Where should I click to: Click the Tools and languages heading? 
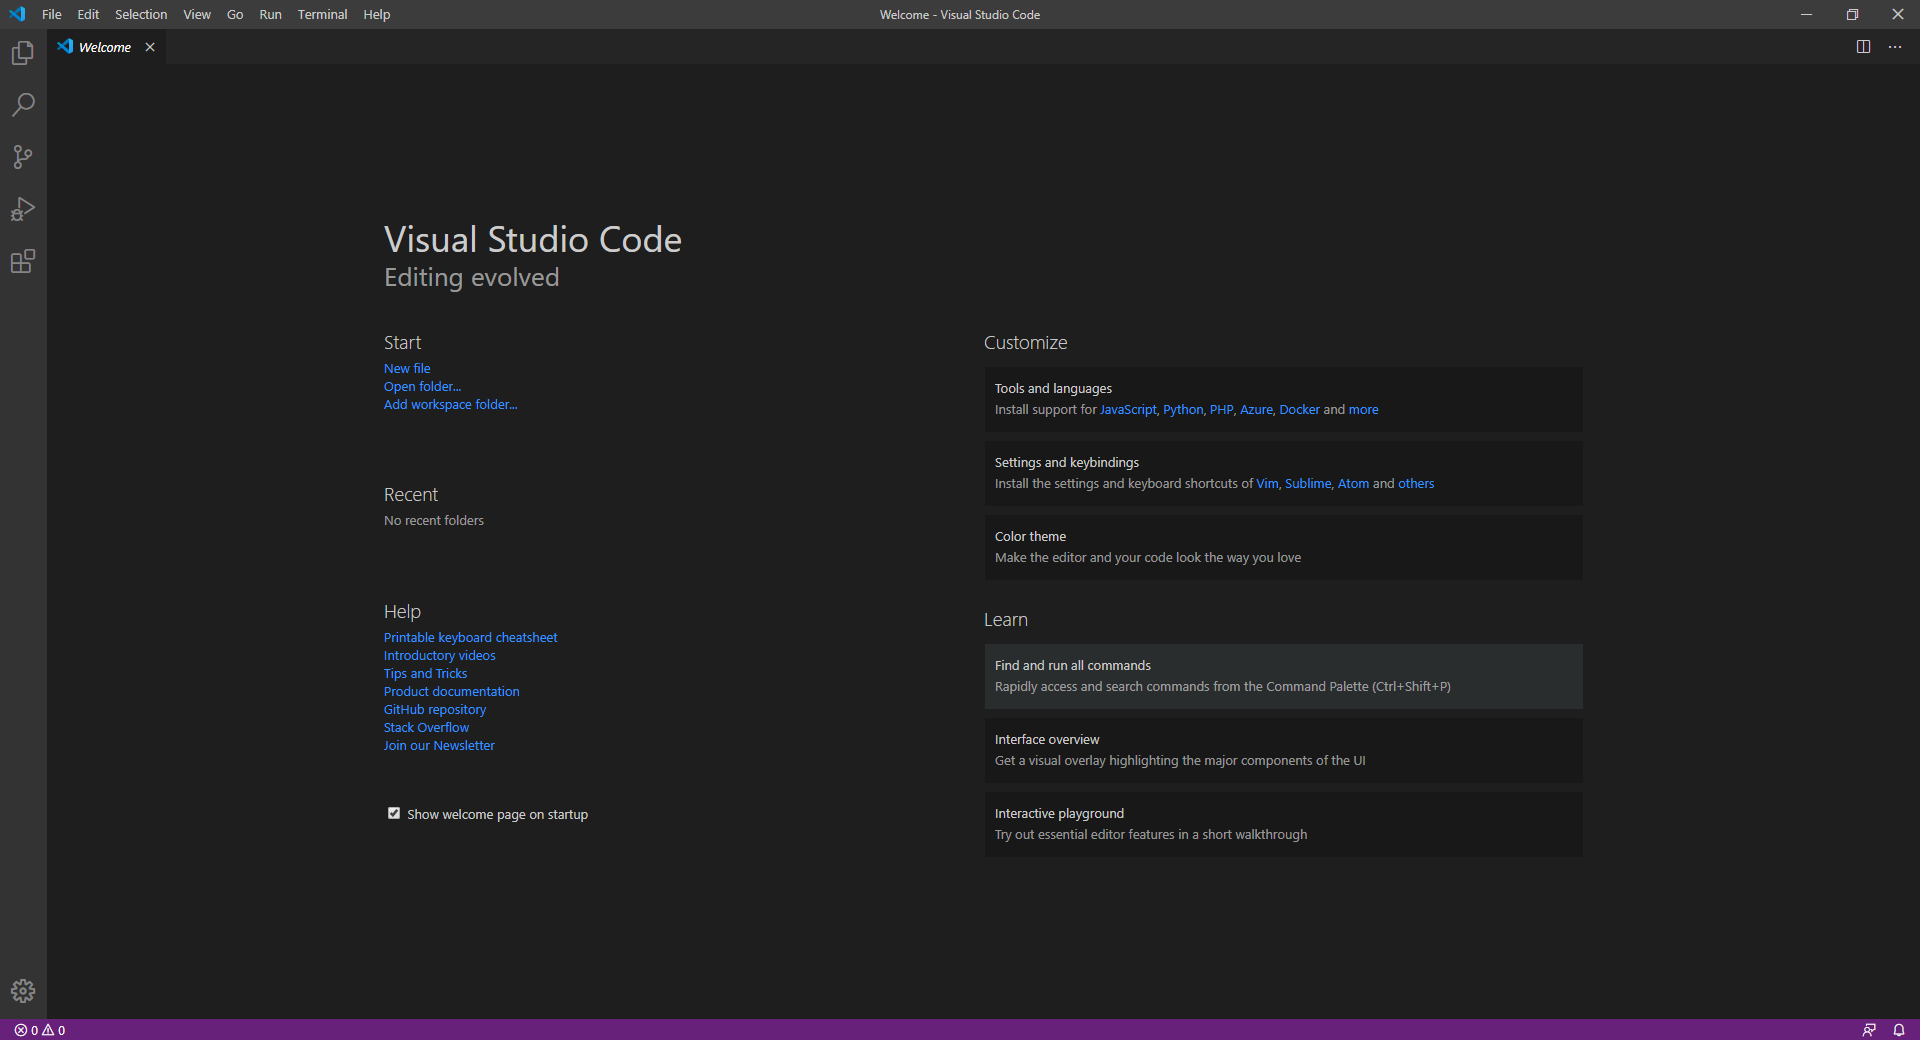tap(1053, 388)
